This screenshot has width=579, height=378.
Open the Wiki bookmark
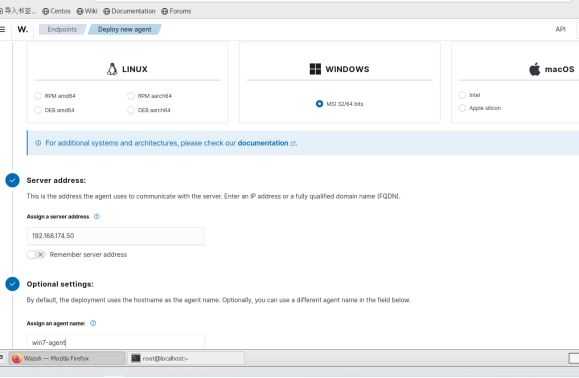(87, 11)
